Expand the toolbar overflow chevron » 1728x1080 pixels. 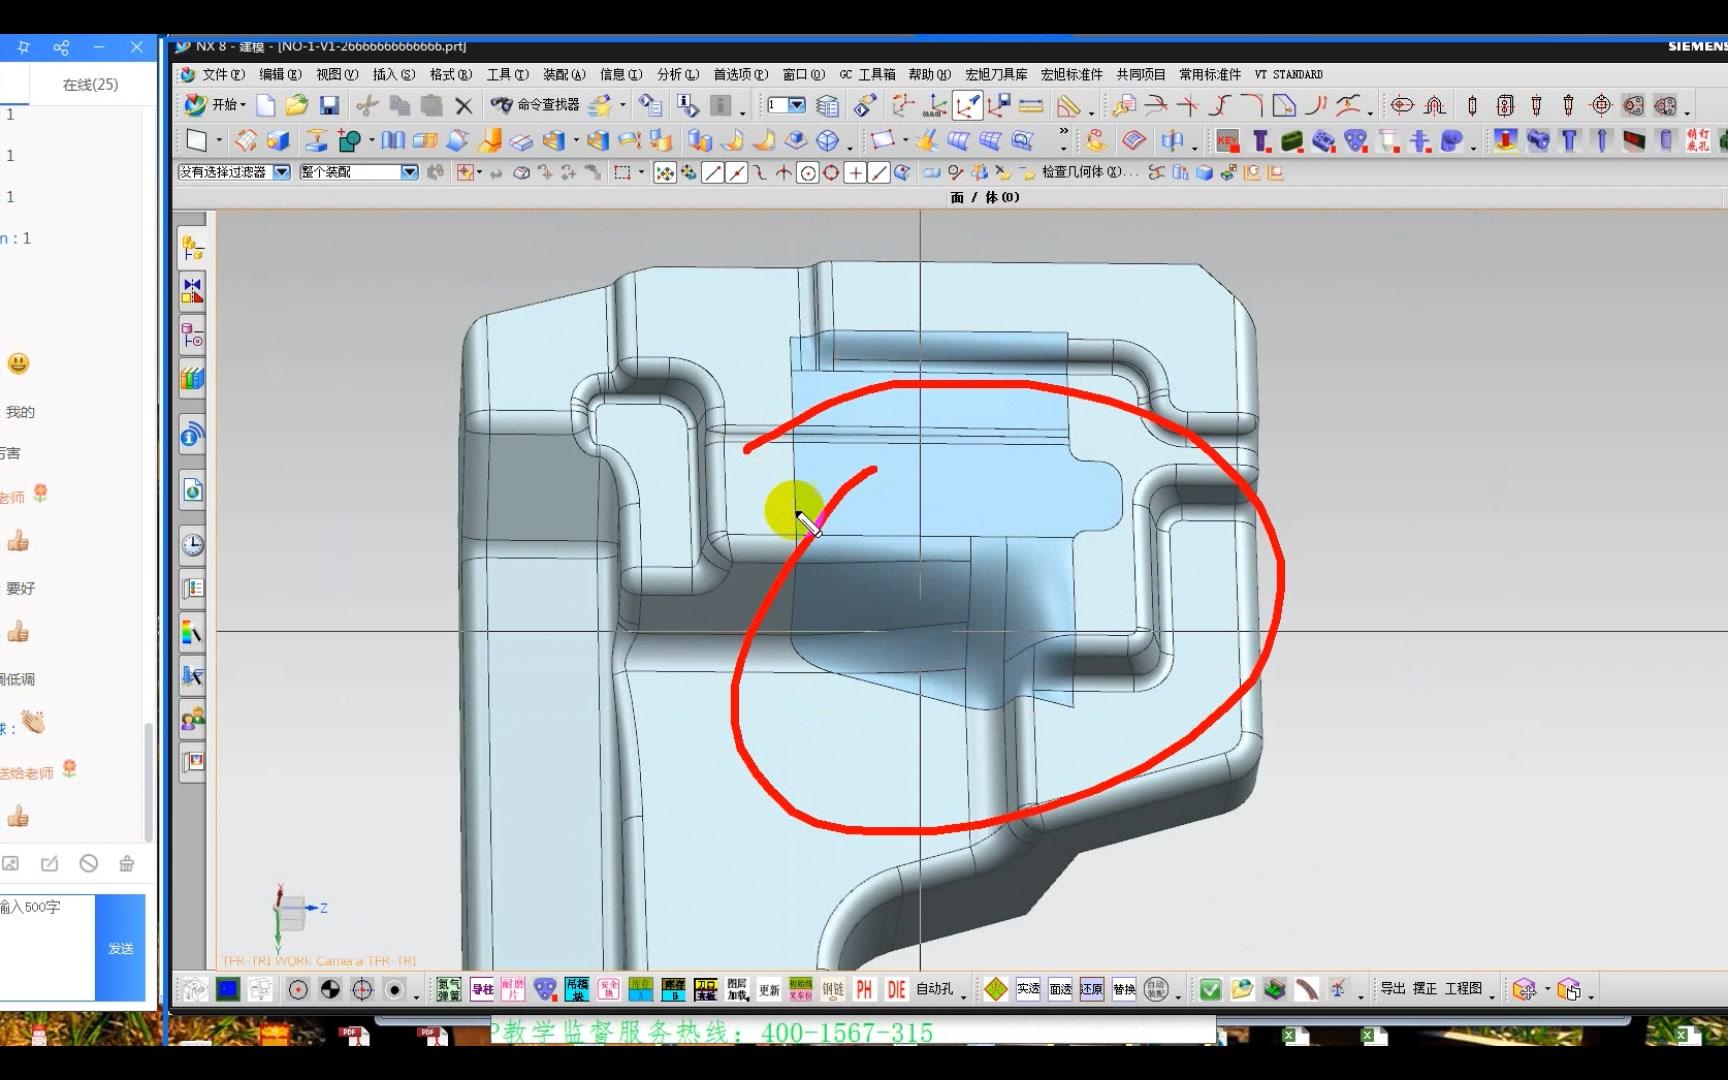click(x=1063, y=132)
